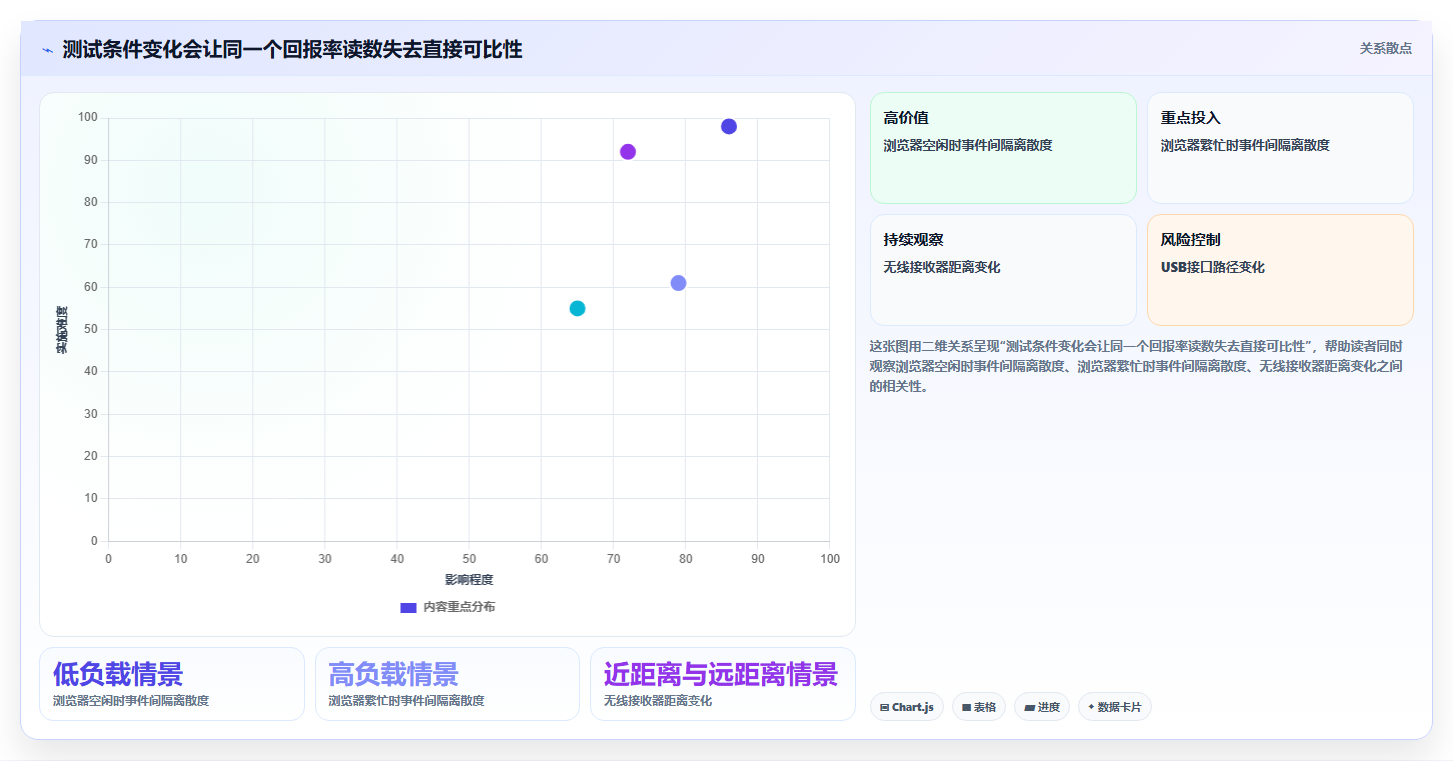Viewport: 1453px width, 761px height.
Task: Toggle the 内容重点分布 legend color box
Action: pos(408,607)
